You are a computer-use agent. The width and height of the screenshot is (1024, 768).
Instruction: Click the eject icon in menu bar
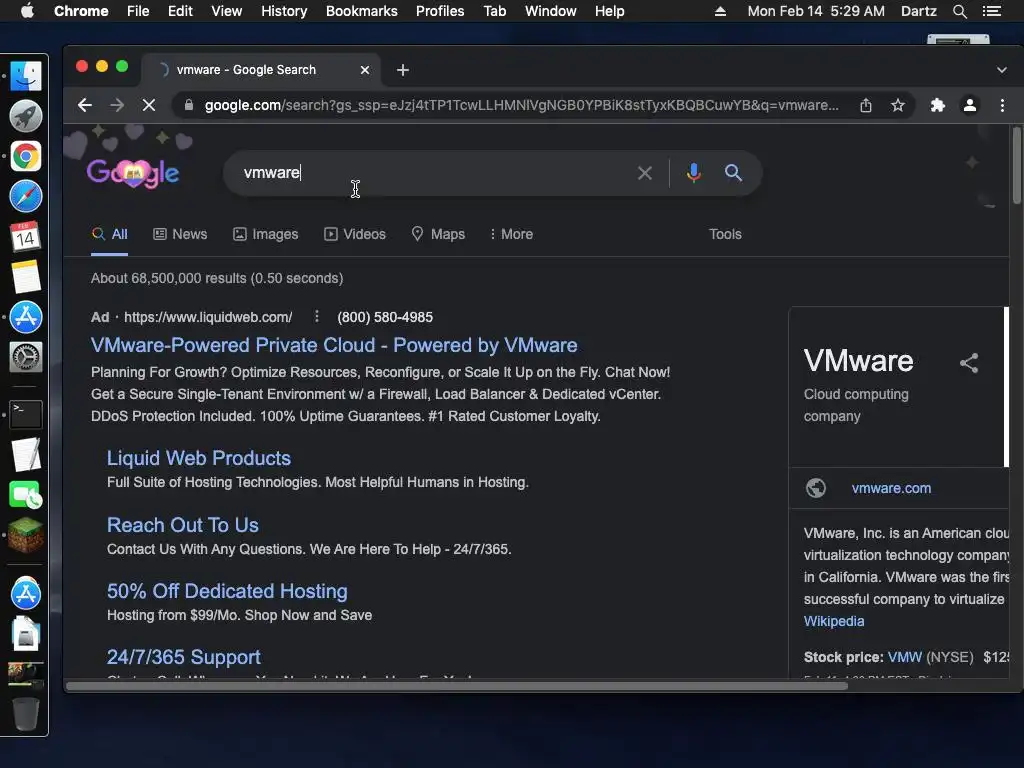point(720,11)
